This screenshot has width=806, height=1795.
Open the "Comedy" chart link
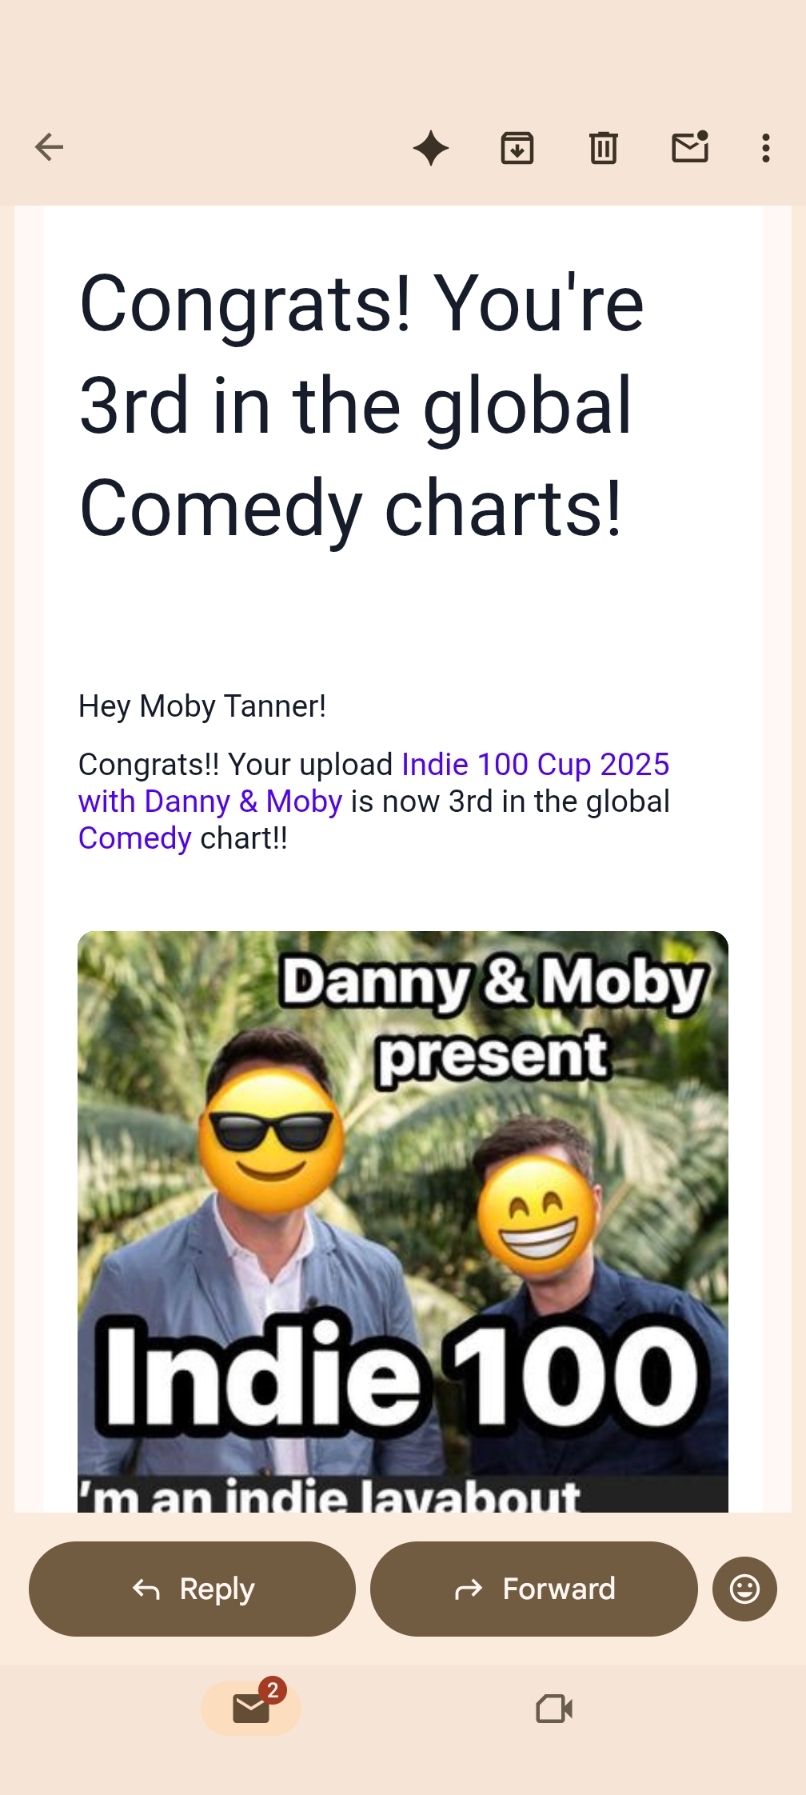tap(135, 839)
